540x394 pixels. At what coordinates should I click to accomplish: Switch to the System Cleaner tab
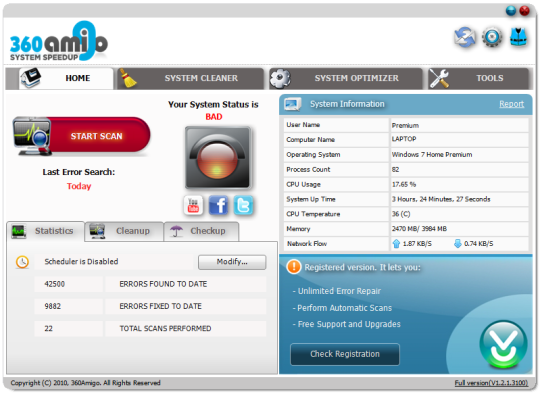(x=190, y=79)
